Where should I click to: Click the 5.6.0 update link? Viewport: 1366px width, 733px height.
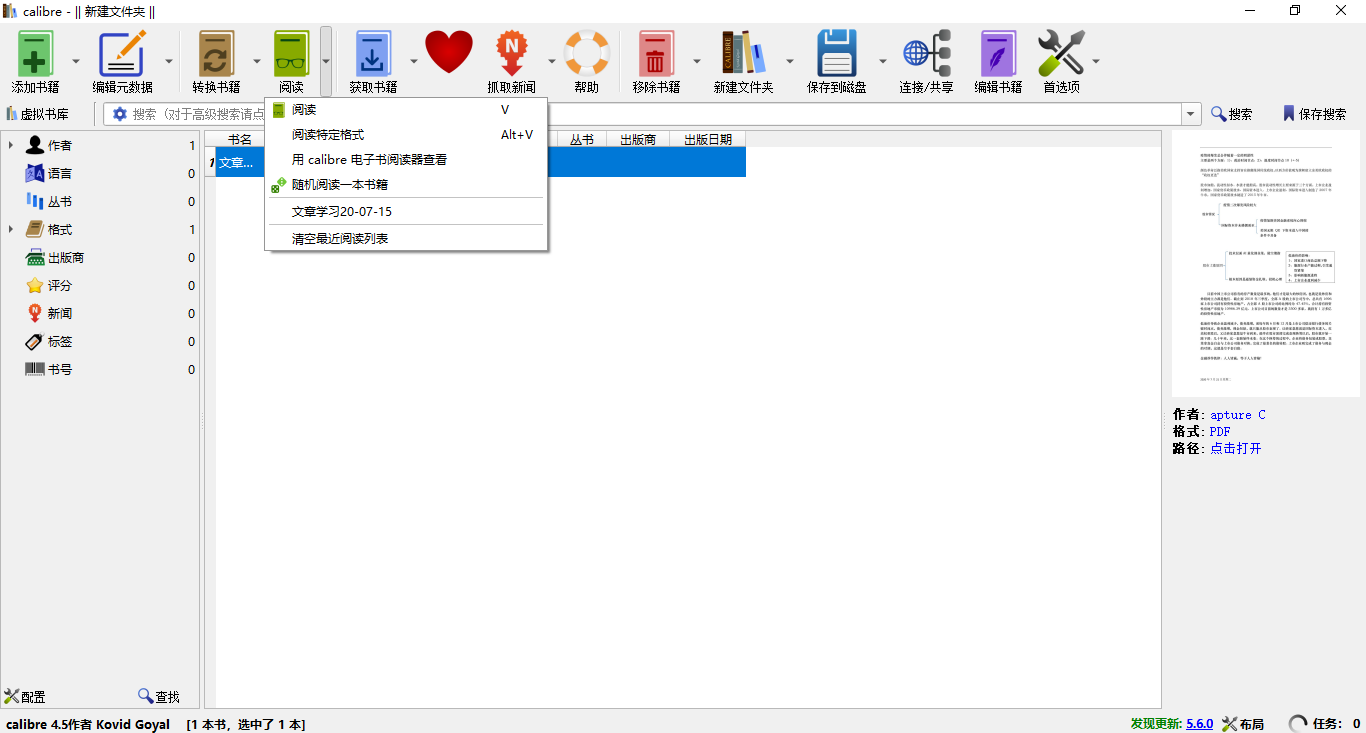[x=1199, y=724]
